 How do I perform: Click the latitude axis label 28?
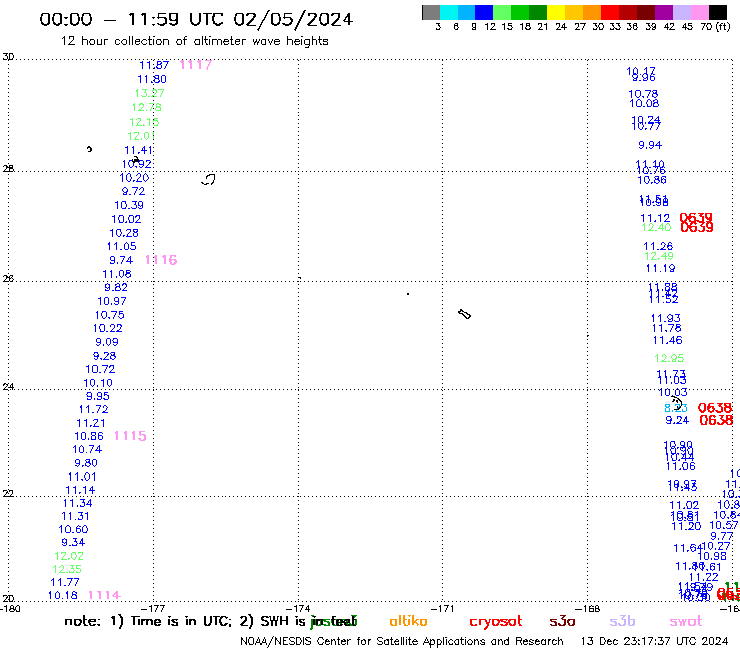point(8,169)
